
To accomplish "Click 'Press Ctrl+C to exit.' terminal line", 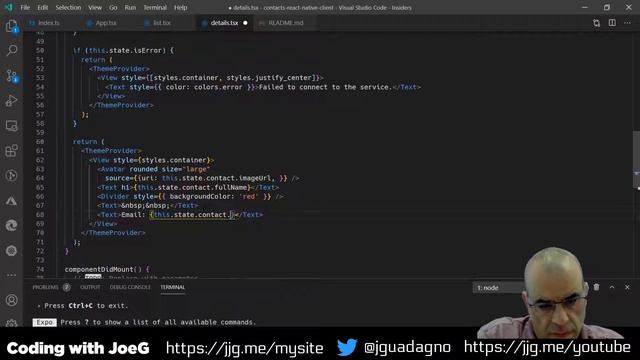I will [86, 306].
